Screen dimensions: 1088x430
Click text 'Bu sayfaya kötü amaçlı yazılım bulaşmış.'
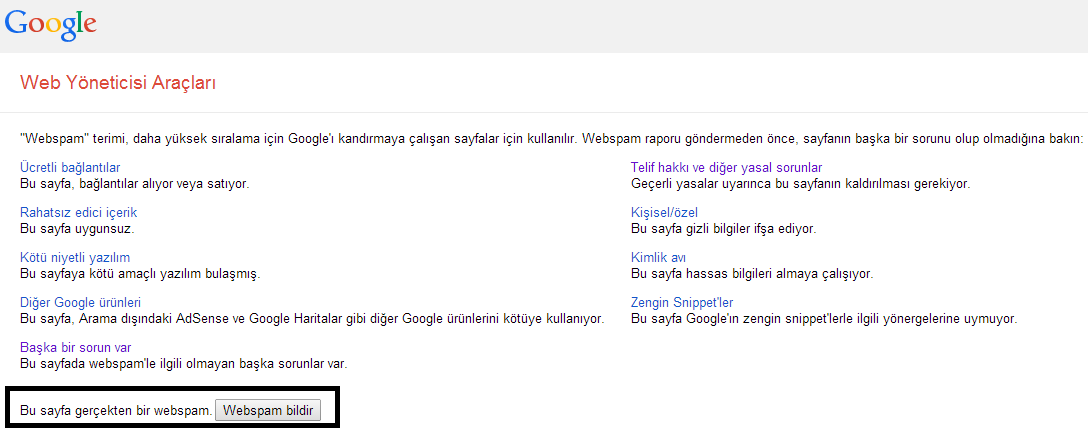pyautogui.click(x=140, y=273)
